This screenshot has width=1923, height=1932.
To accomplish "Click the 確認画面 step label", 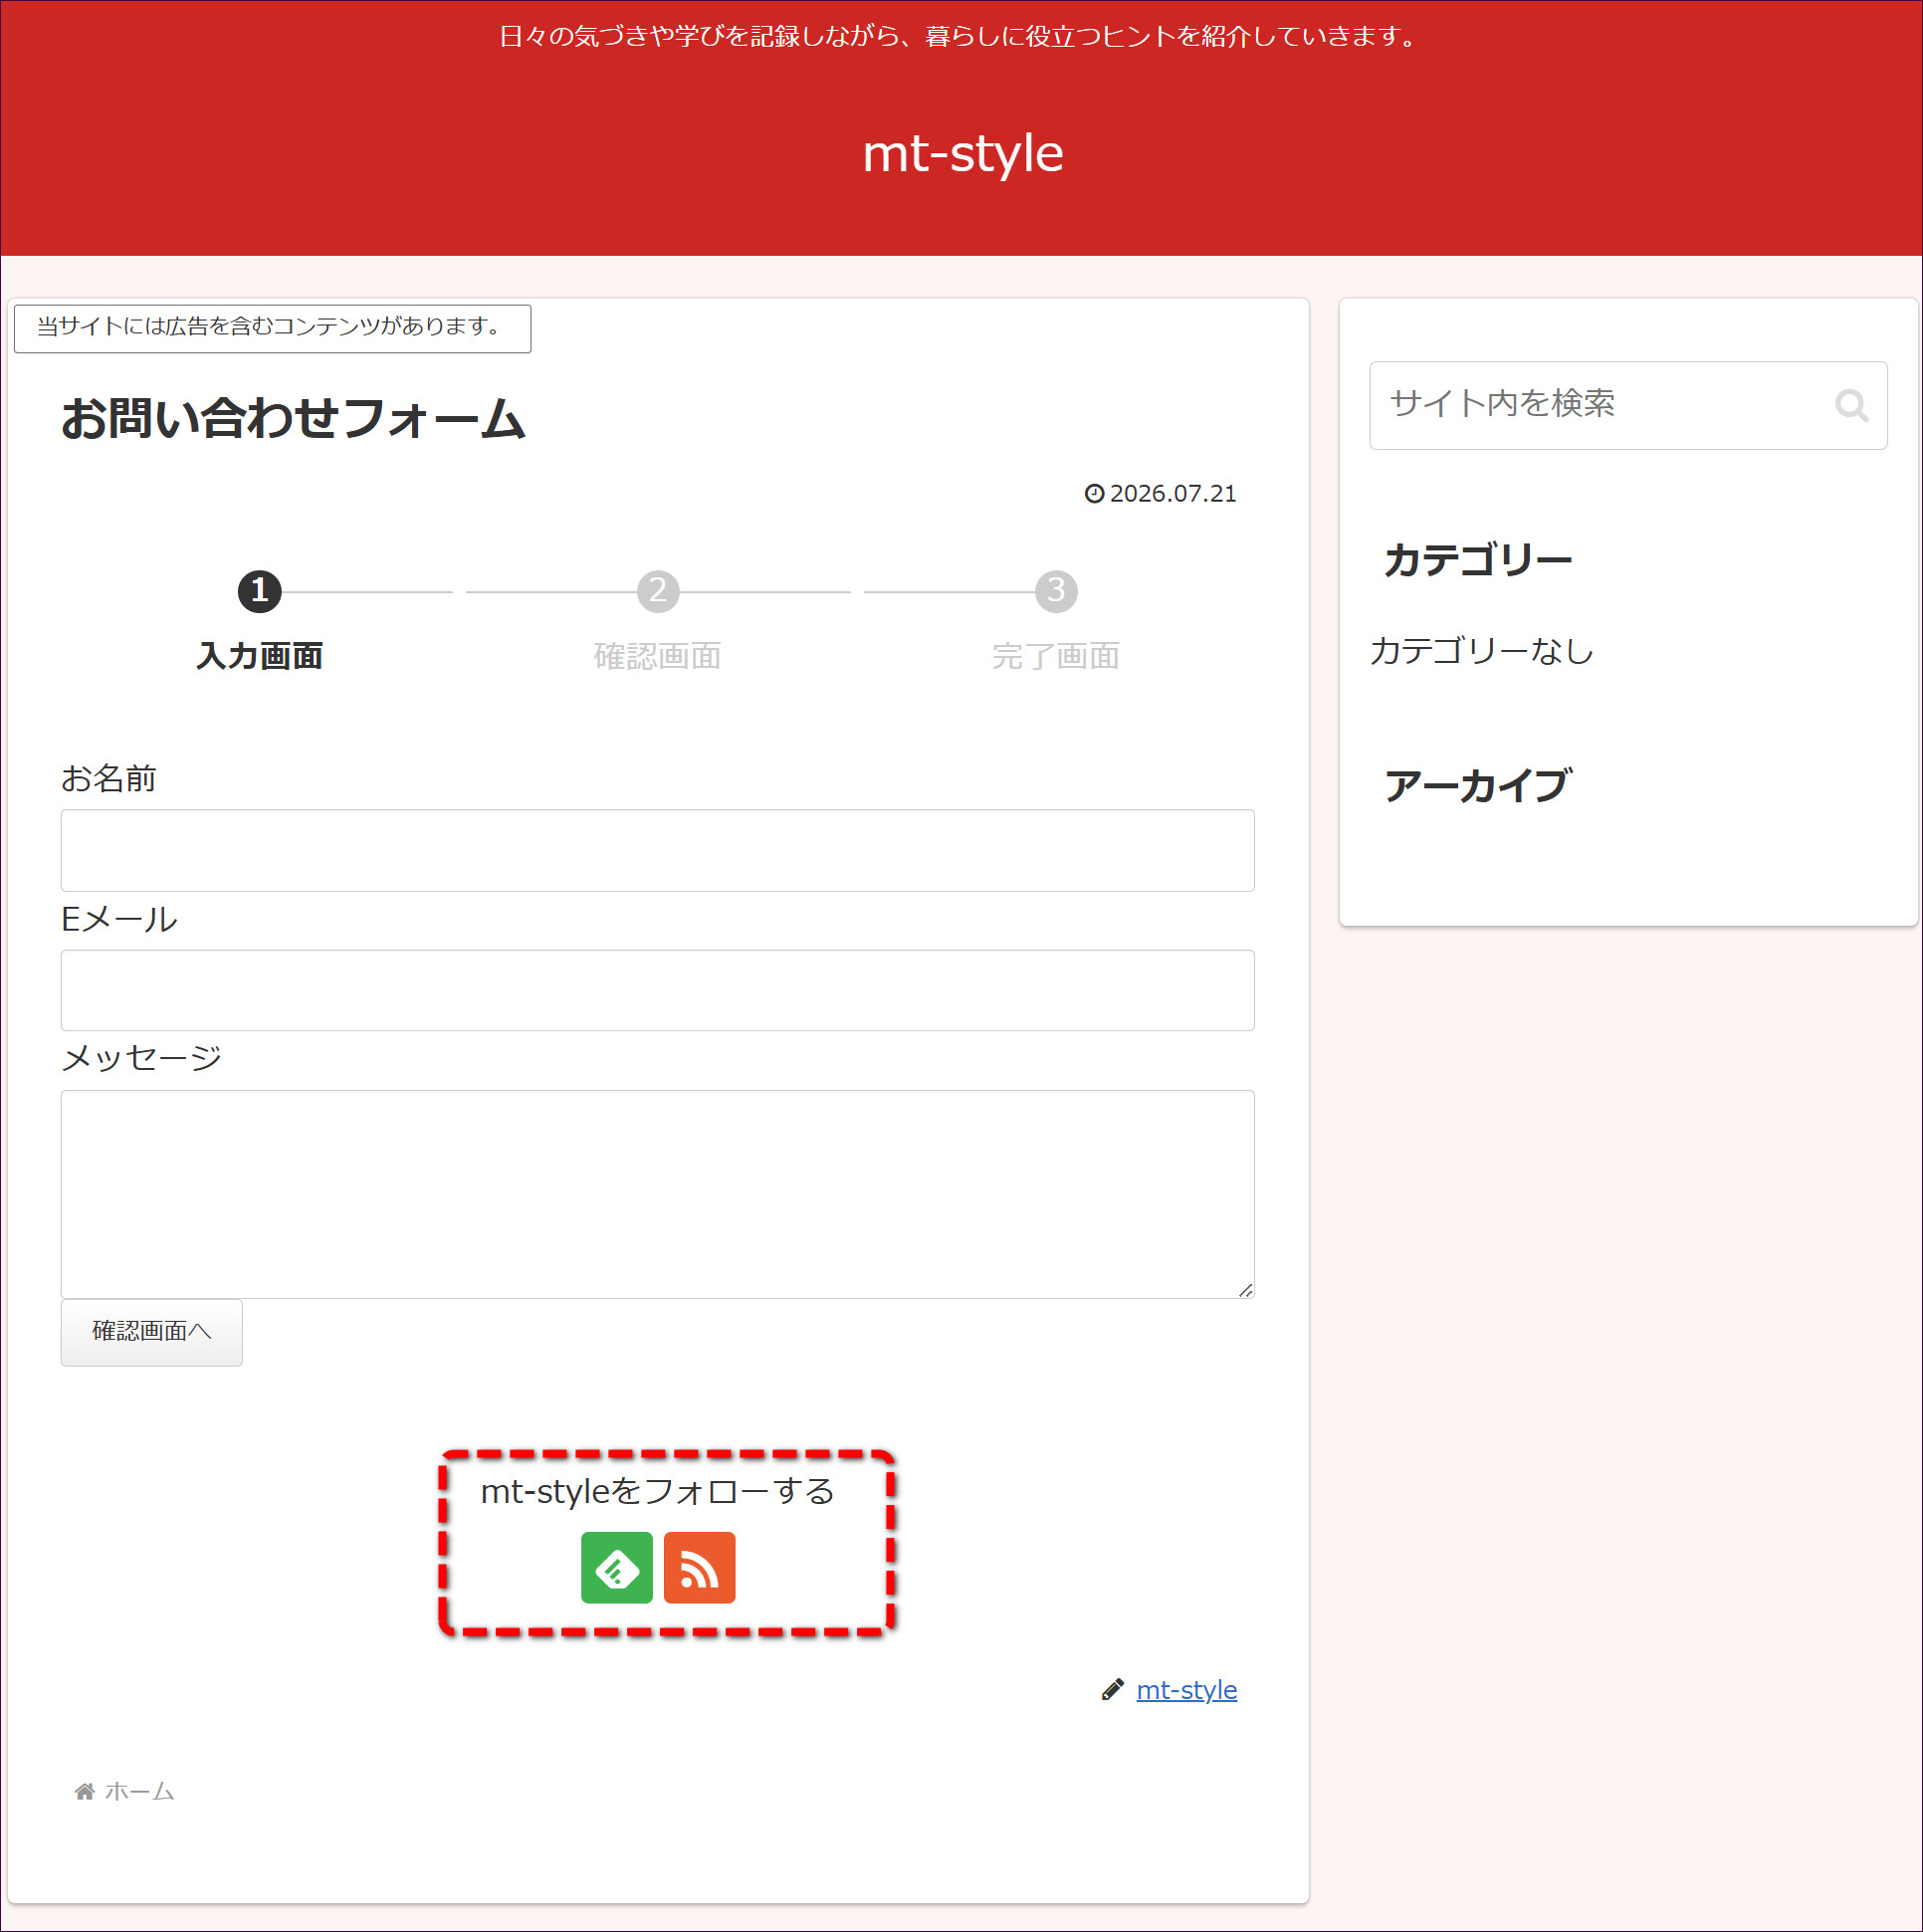I will pos(658,656).
